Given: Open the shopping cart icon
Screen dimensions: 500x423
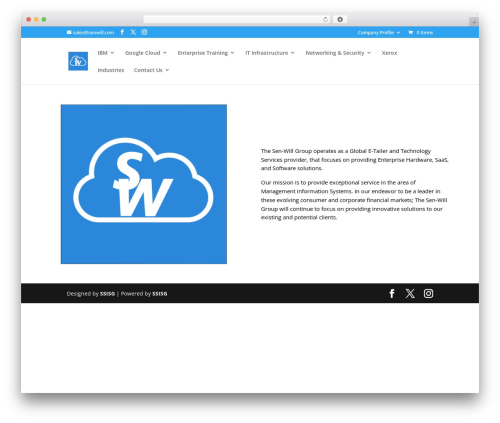Looking at the screenshot, I should [410, 32].
